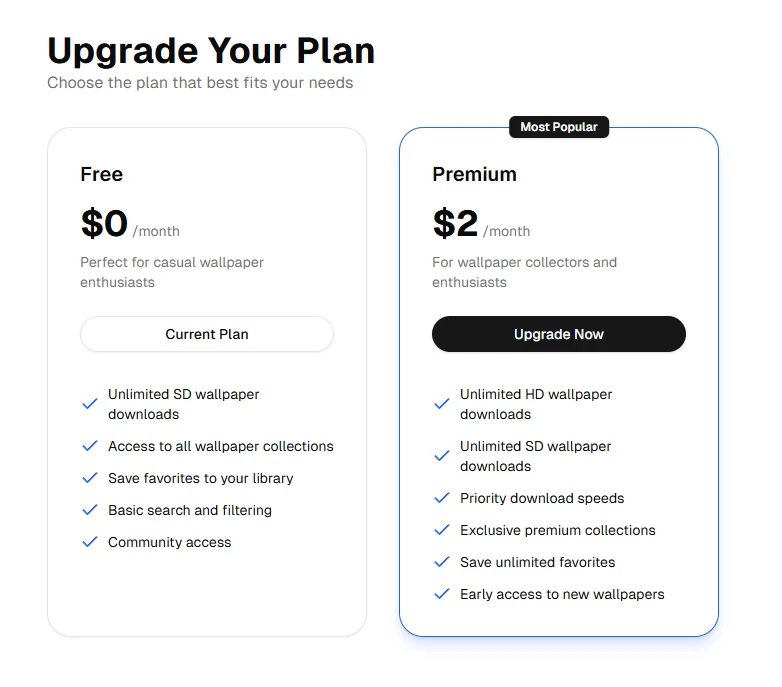Viewport: 782px width, 687px height.
Task: Click checkmark beside Exclusive premium collections
Action: (x=441, y=530)
